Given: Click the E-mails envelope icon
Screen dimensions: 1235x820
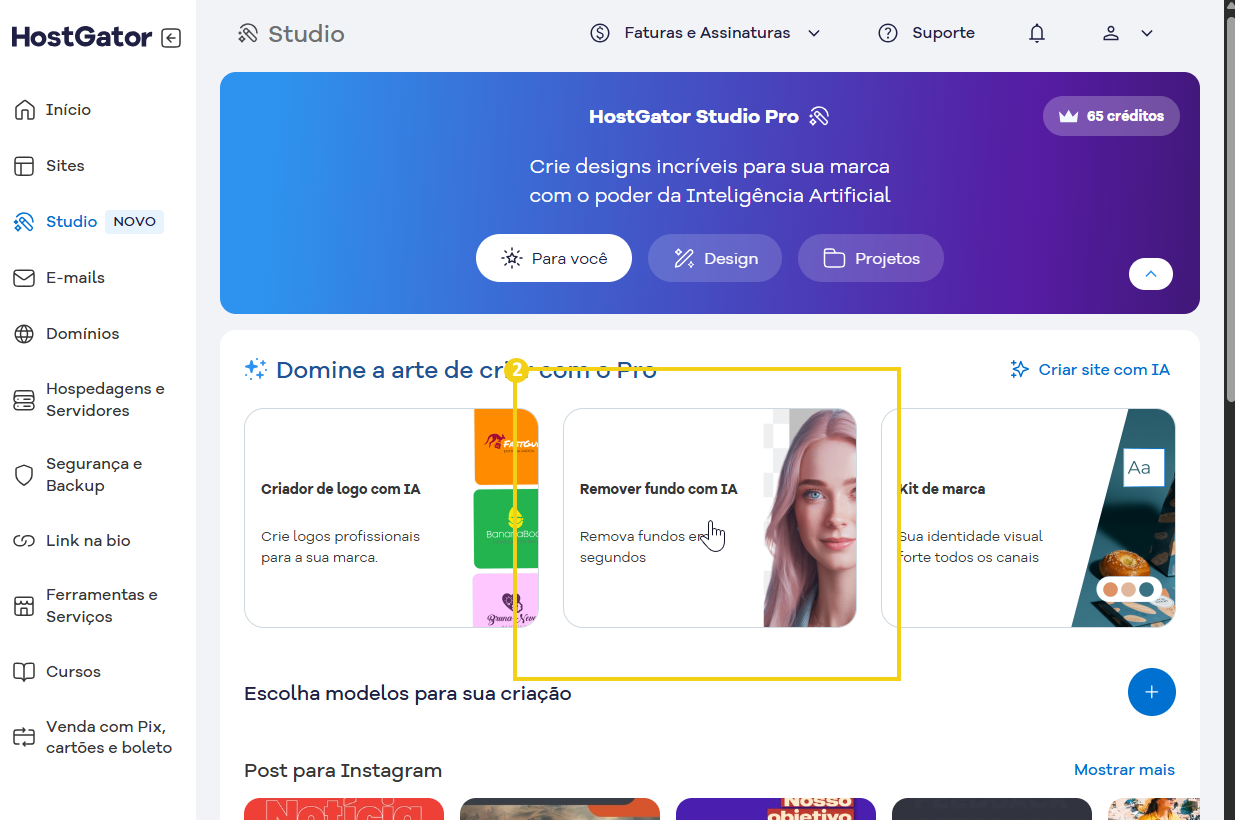Looking at the screenshot, I should point(24,278).
